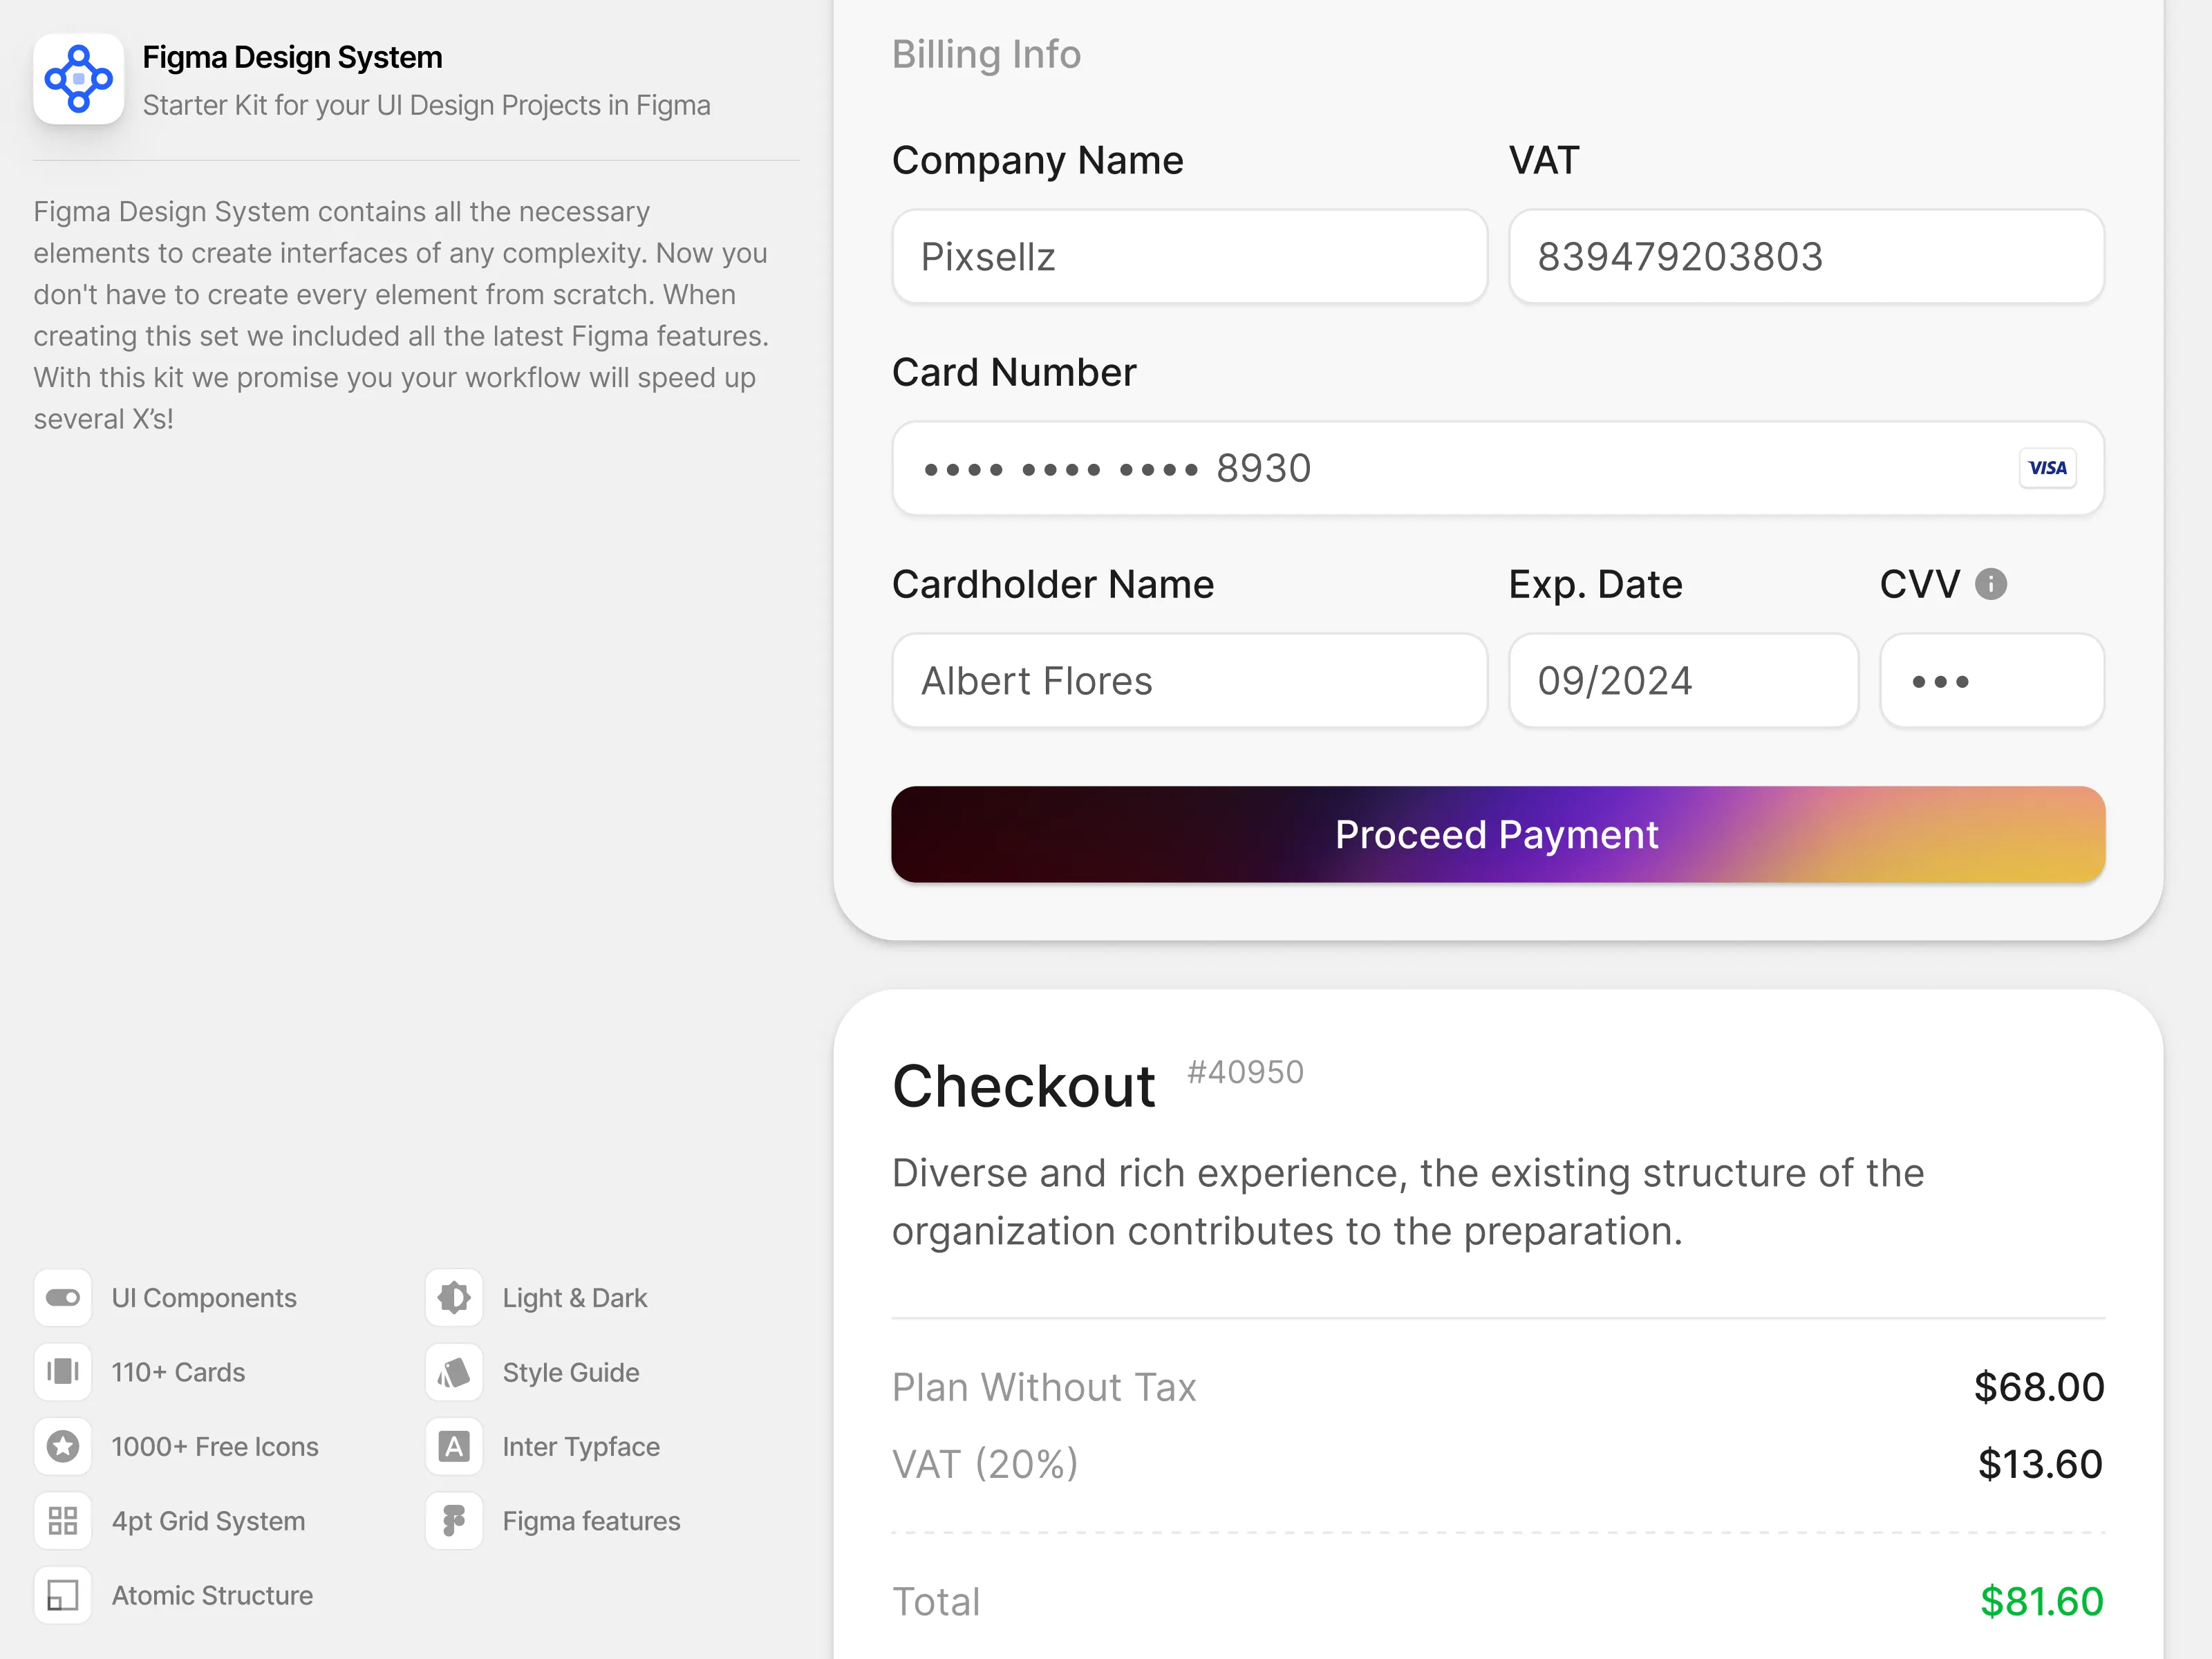Click the Company Name field label
The image size is (2212, 1659).
pos(1038,160)
